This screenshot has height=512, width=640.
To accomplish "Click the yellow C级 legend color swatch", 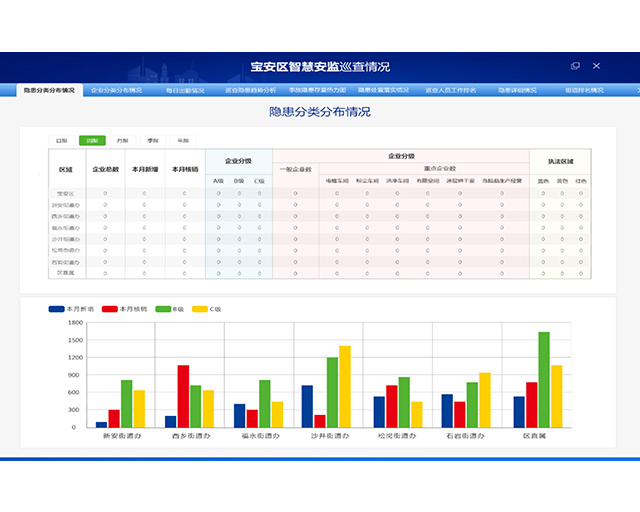I will (x=200, y=309).
